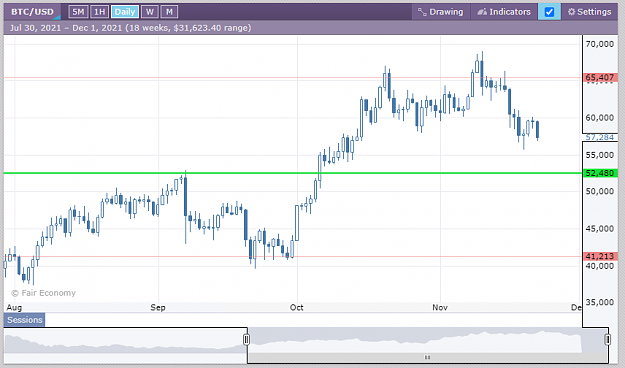Click the Aug label on time axis
This screenshot has width=625, height=368.
14,307
